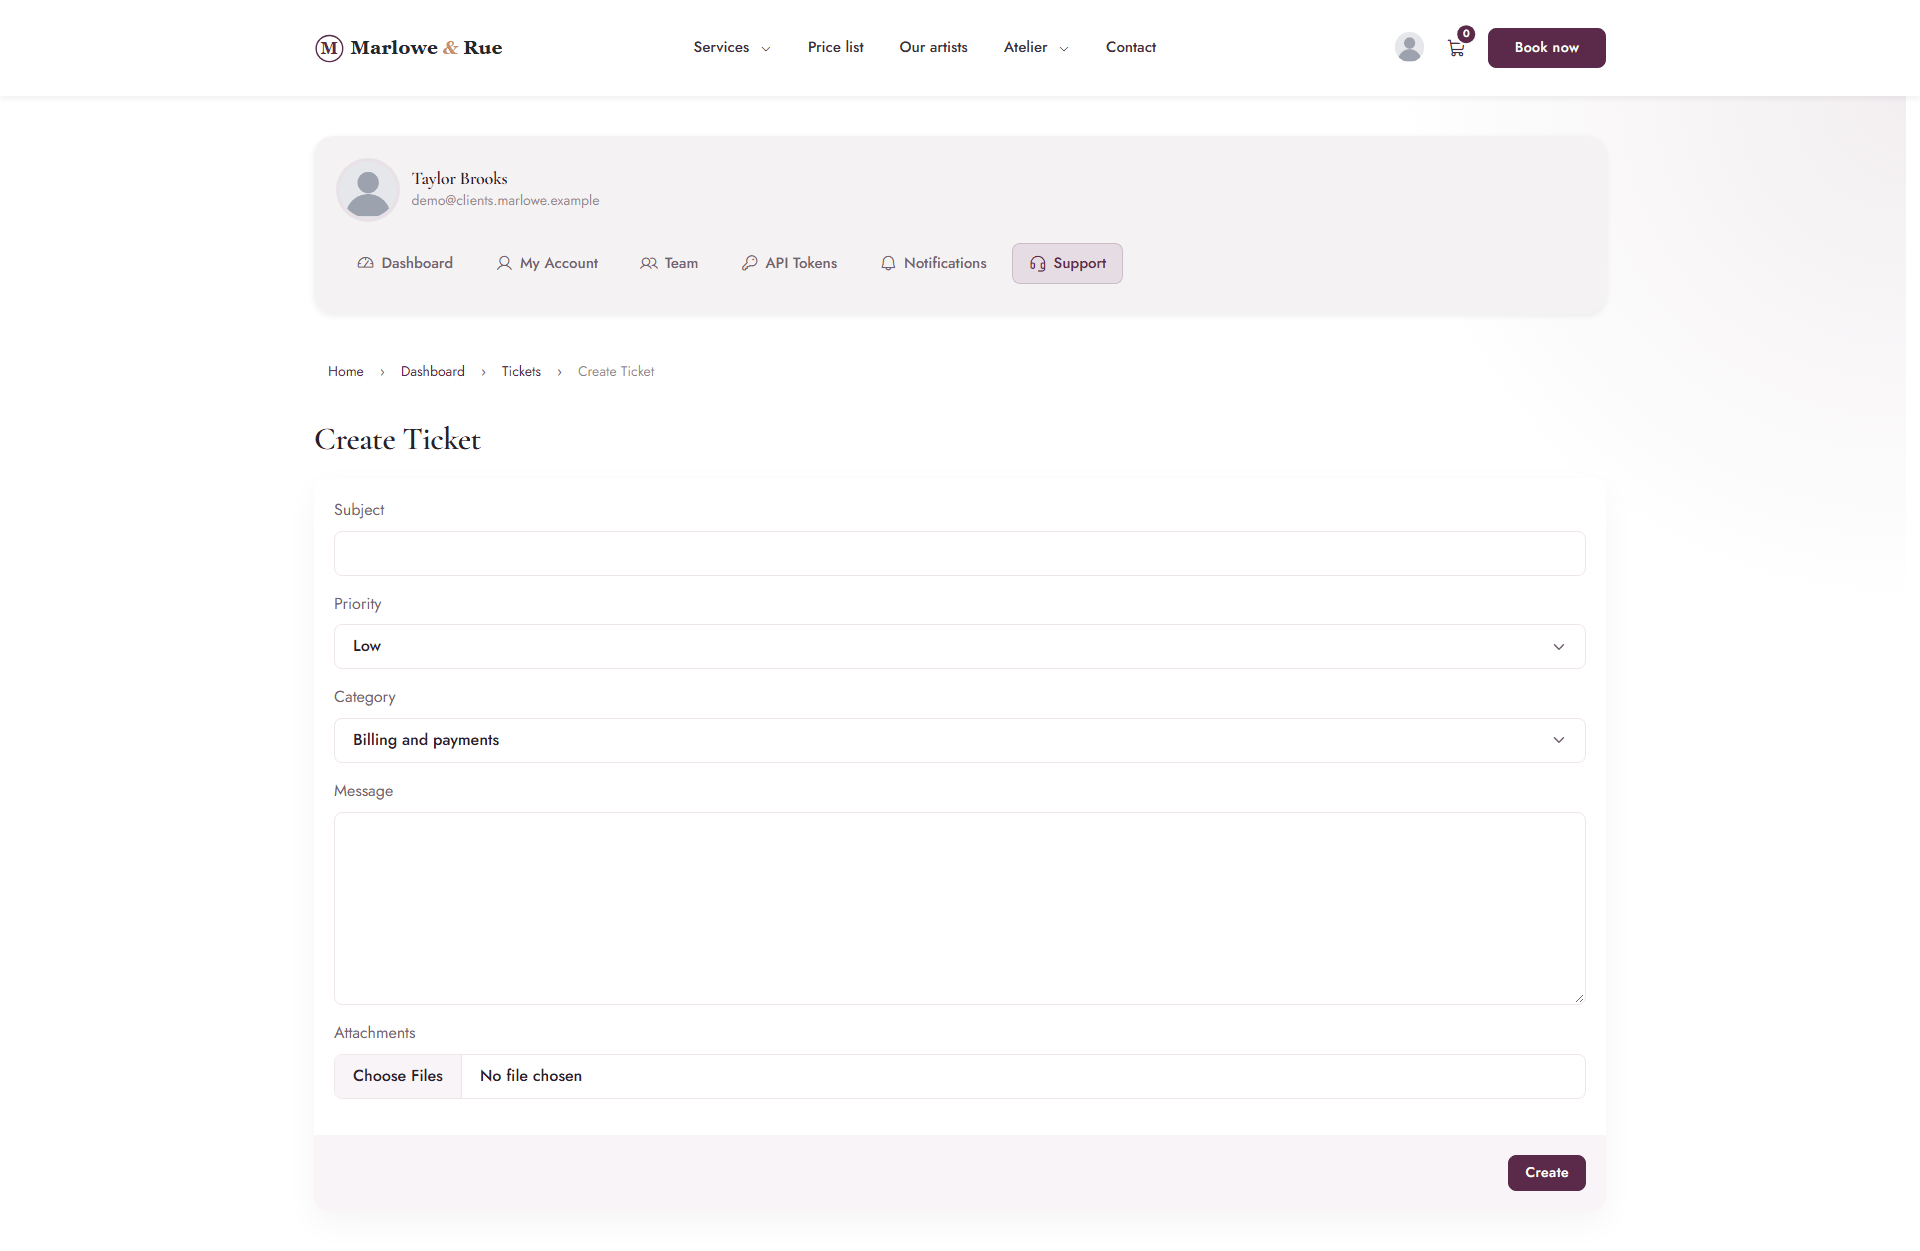Image resolution: width=1920 pixels, height=1251 pixels.
Task: Click the Taylor Brooks name text
Action: 459,178
